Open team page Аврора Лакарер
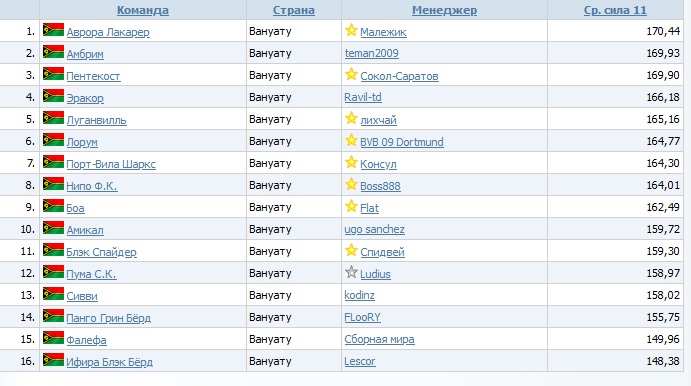 pyautogui.click(x=108, y=32)
